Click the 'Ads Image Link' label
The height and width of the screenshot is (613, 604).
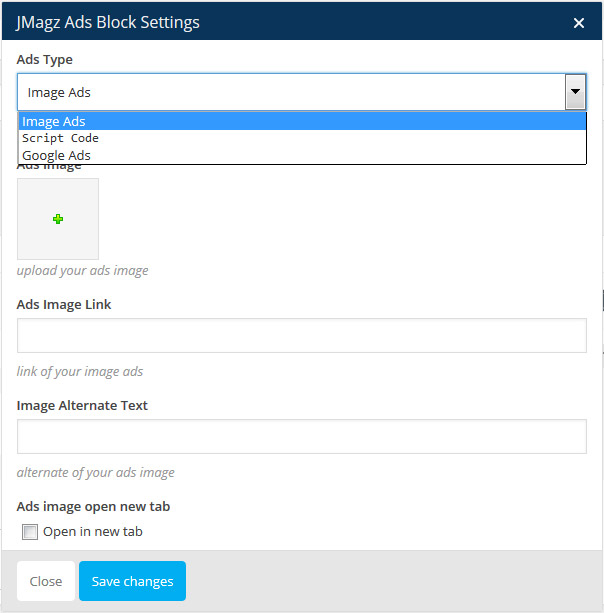tap(64, 304)
